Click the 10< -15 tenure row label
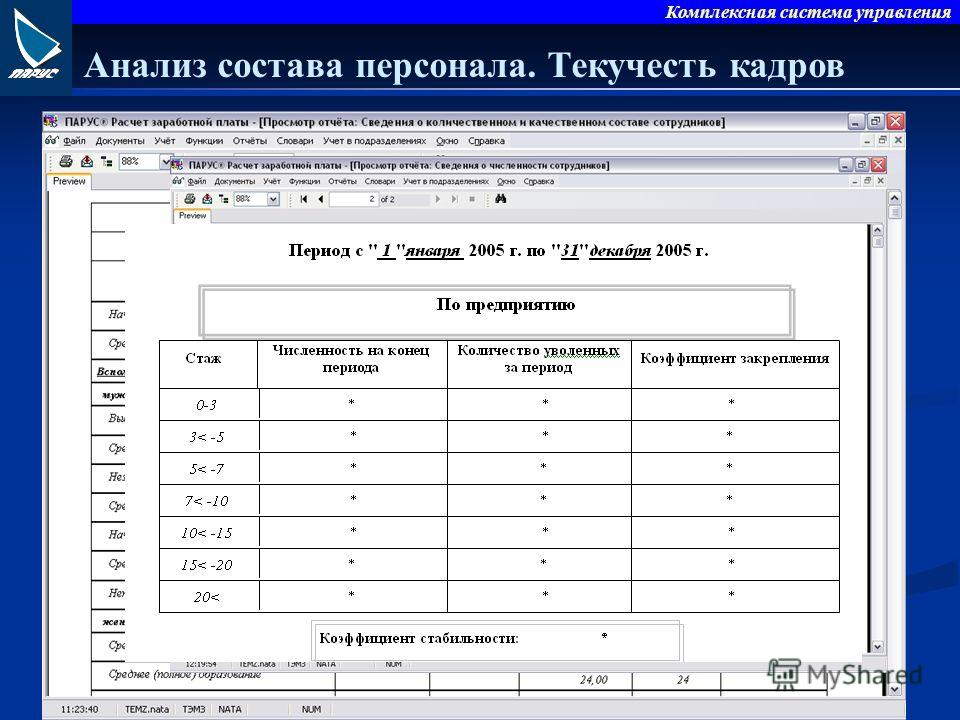Viewport: 960px width, 720px height. coord(207,533)
